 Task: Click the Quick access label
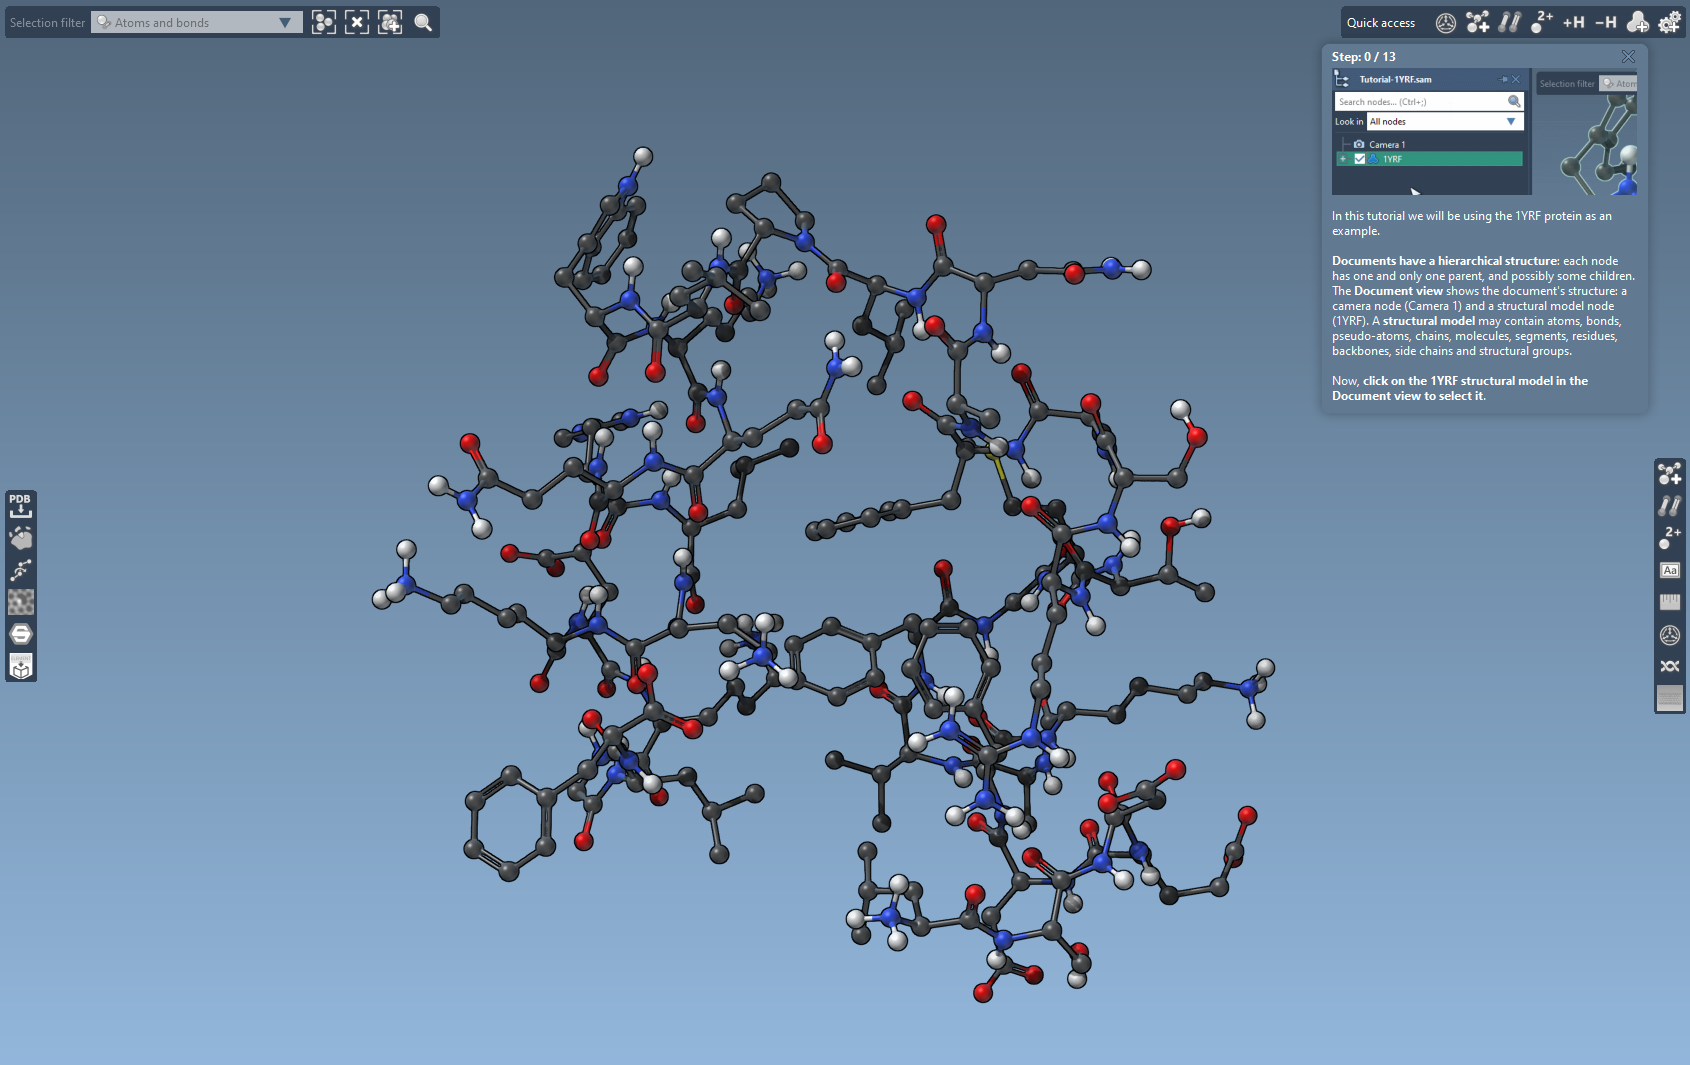[1380, 22]
